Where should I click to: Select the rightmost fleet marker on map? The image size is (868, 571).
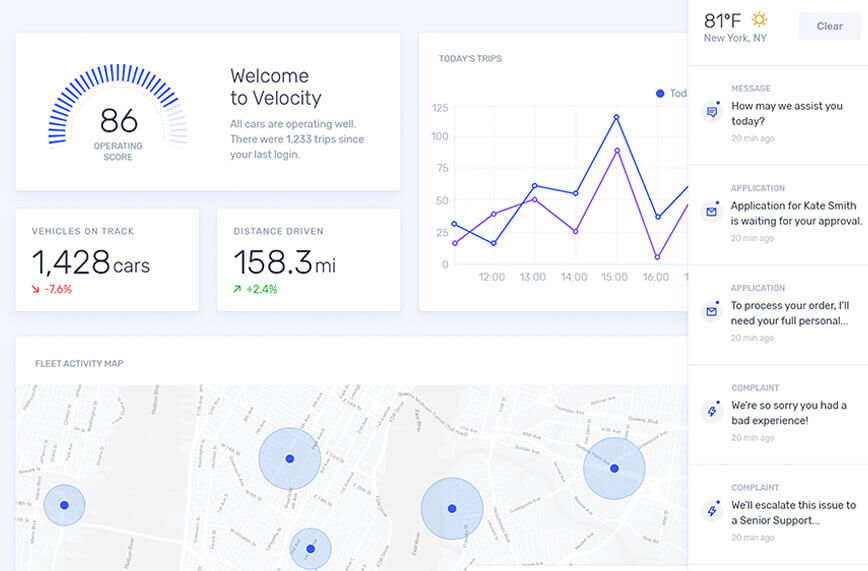click(x=614, y=468)
